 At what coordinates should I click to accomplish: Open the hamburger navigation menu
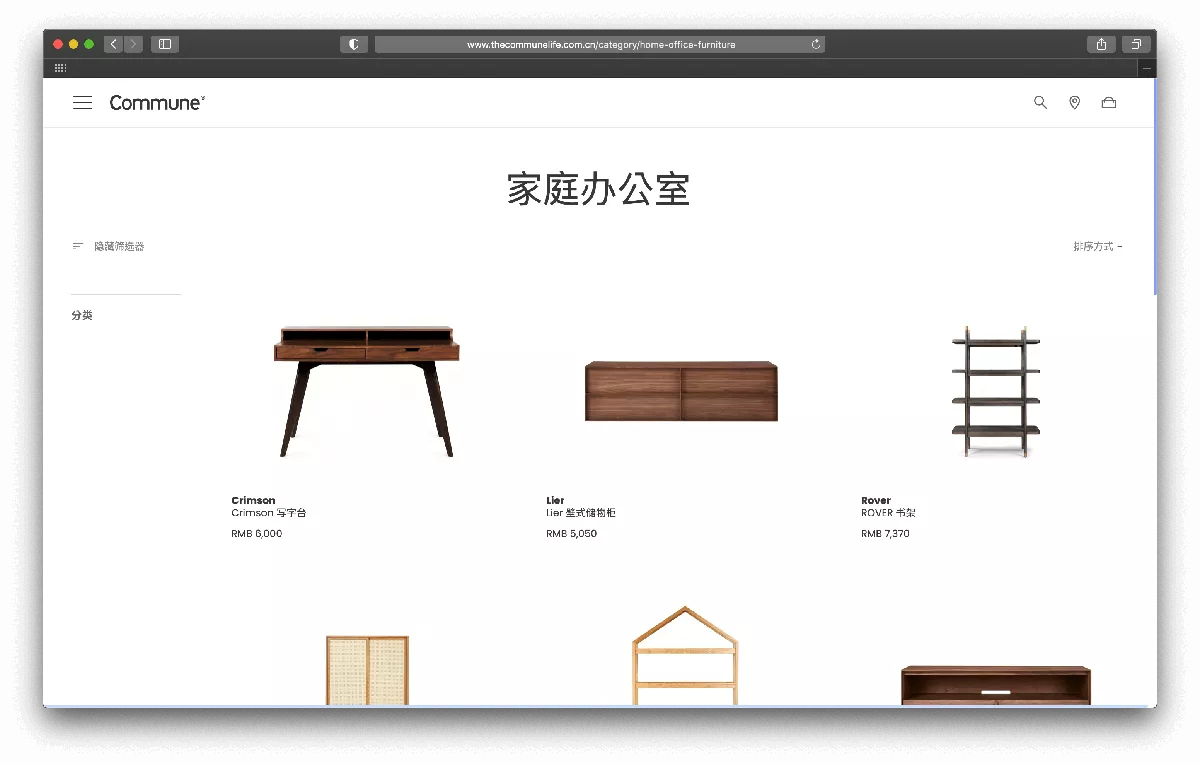[82, 103]
